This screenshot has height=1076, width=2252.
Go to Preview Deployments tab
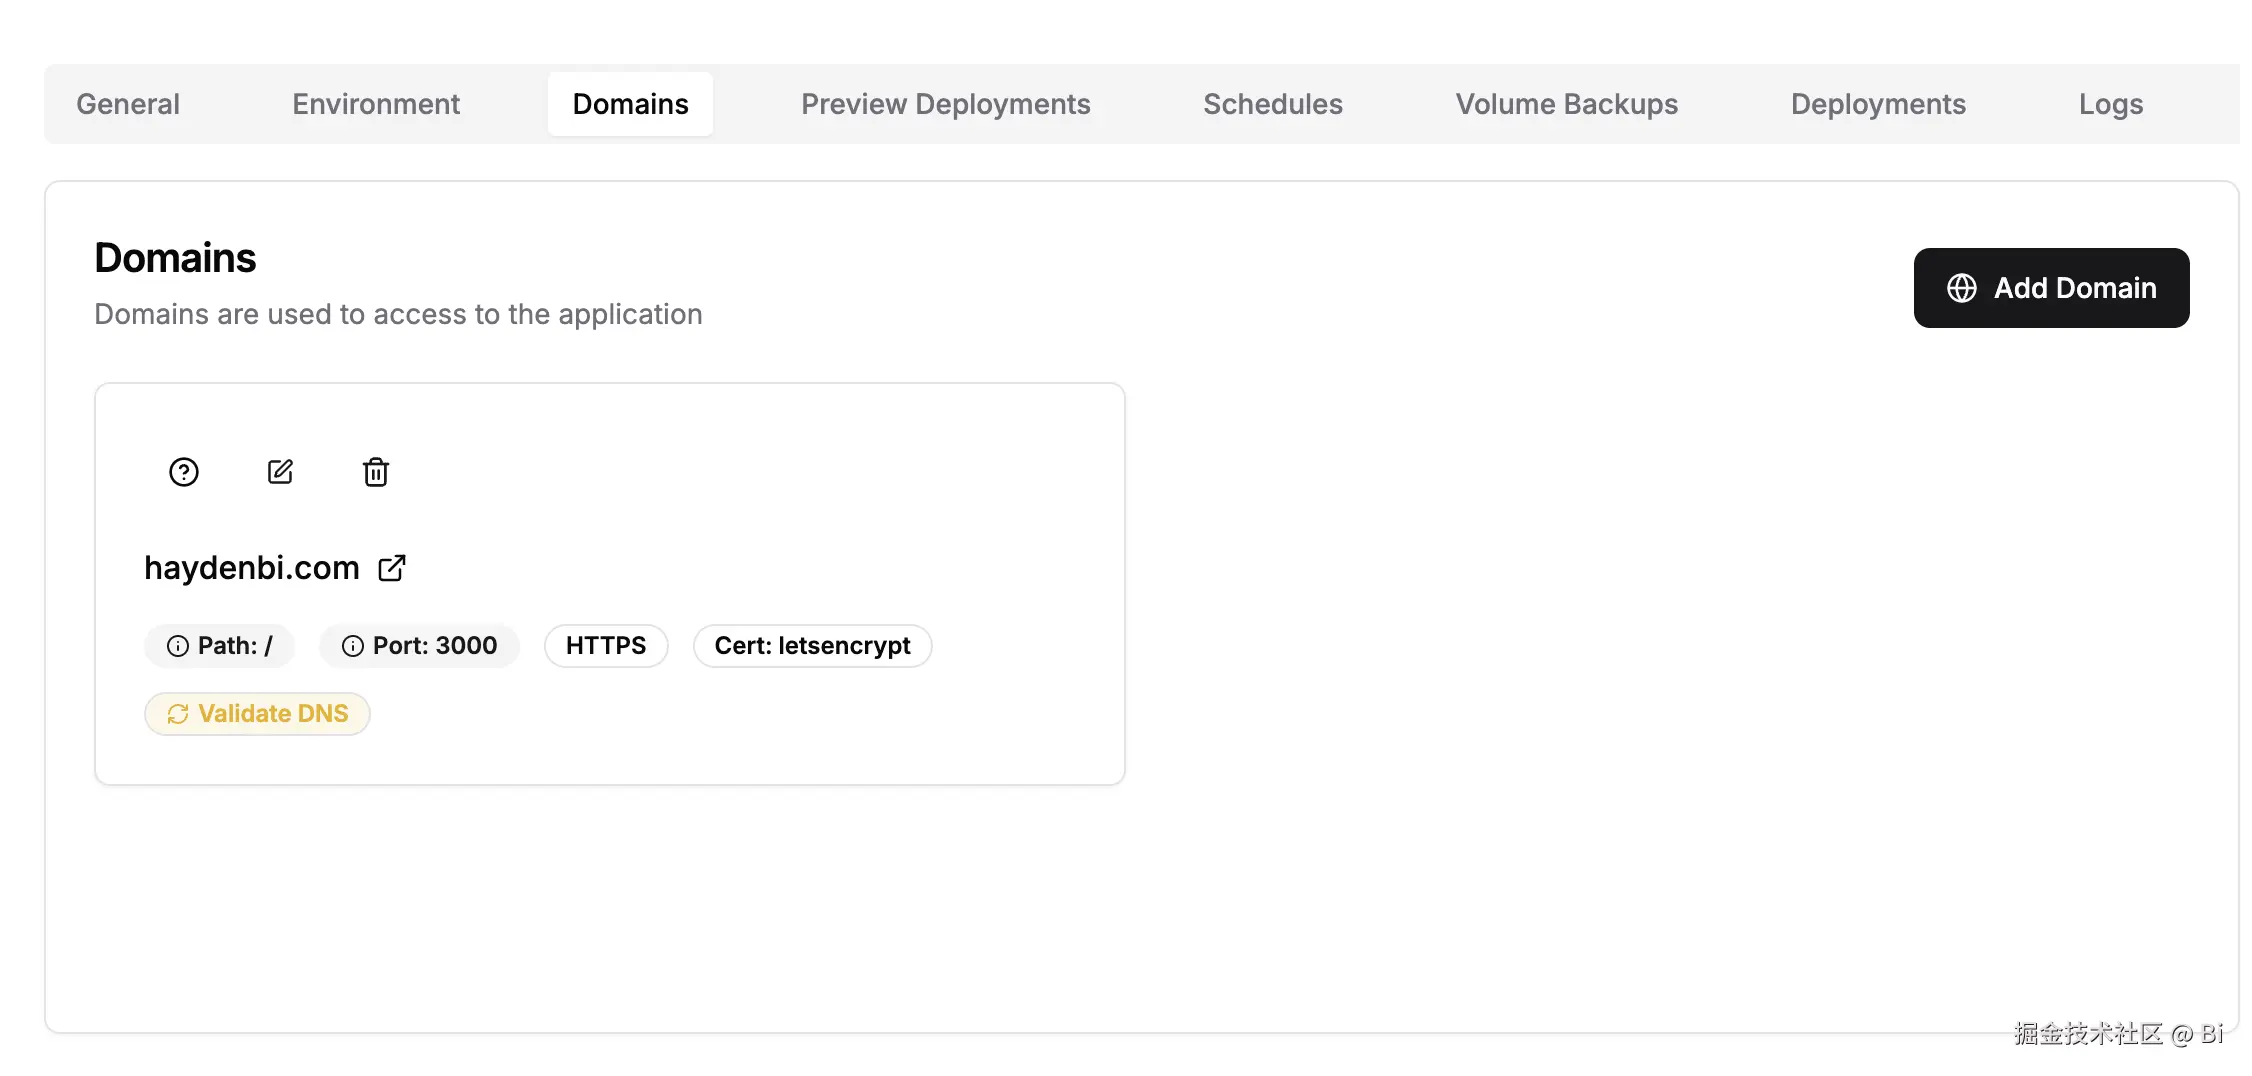tap(945, 104)
